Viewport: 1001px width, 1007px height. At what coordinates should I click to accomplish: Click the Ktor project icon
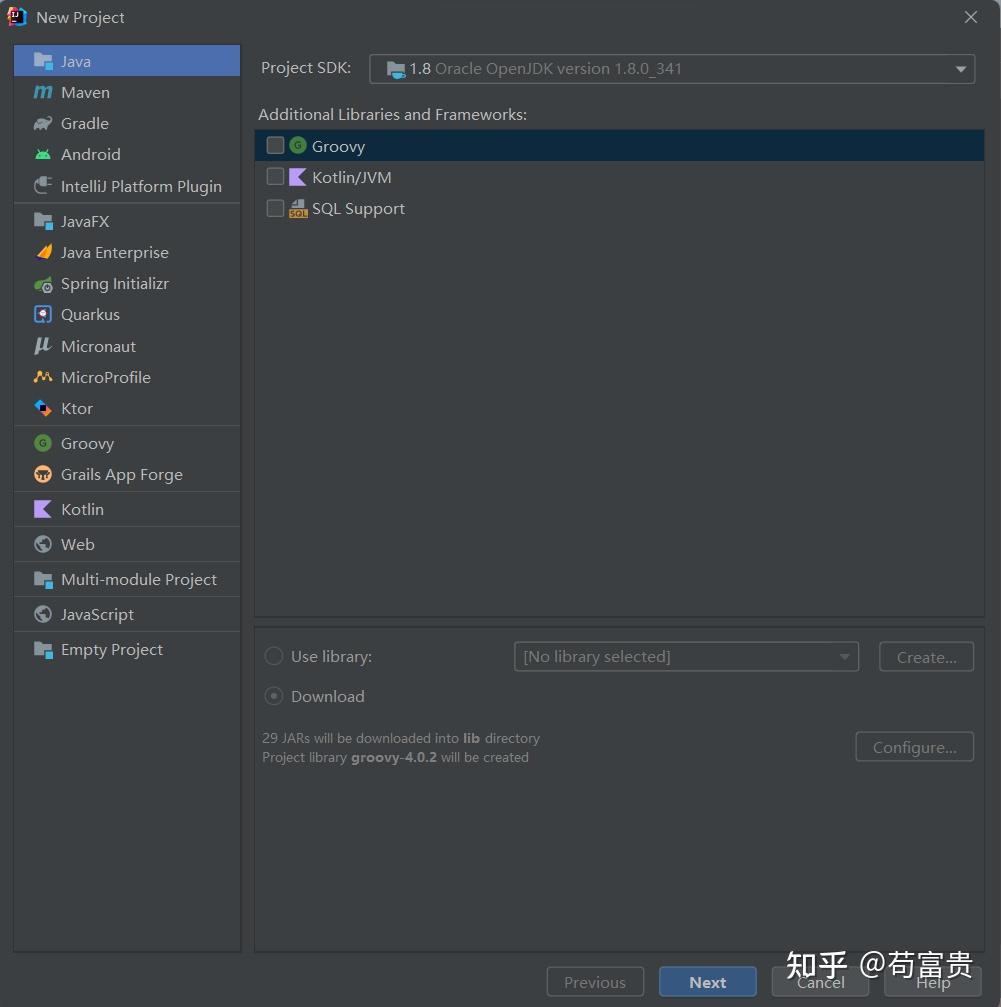[43, 408]
